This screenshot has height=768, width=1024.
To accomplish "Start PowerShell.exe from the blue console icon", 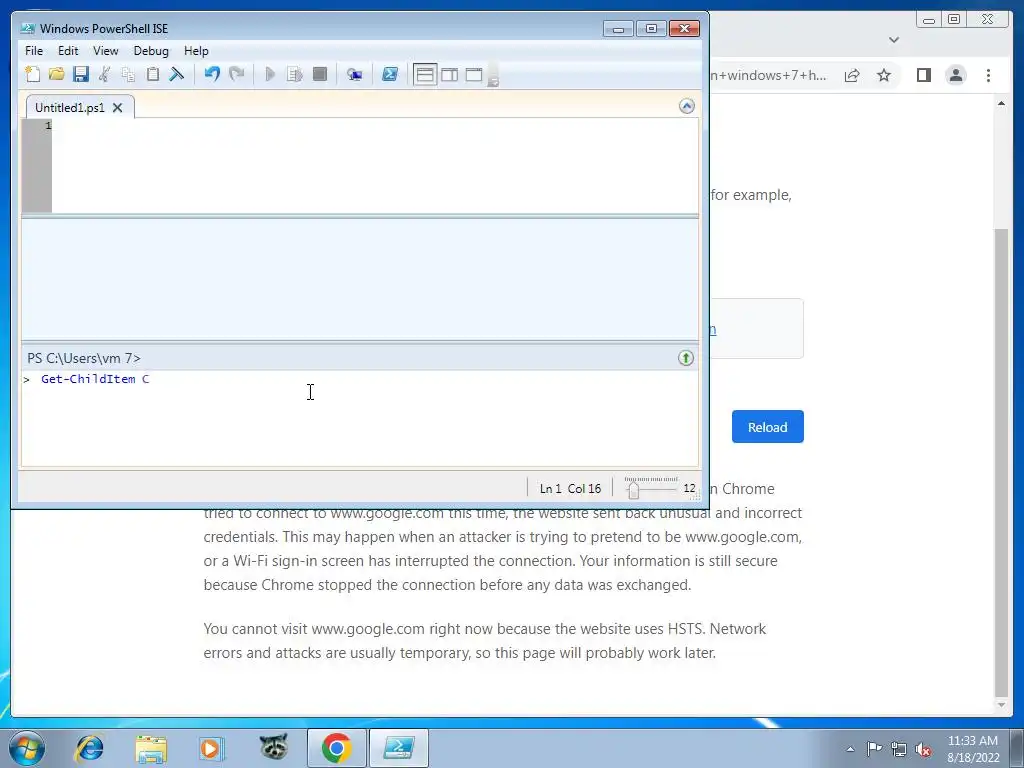I will [390, 74].
